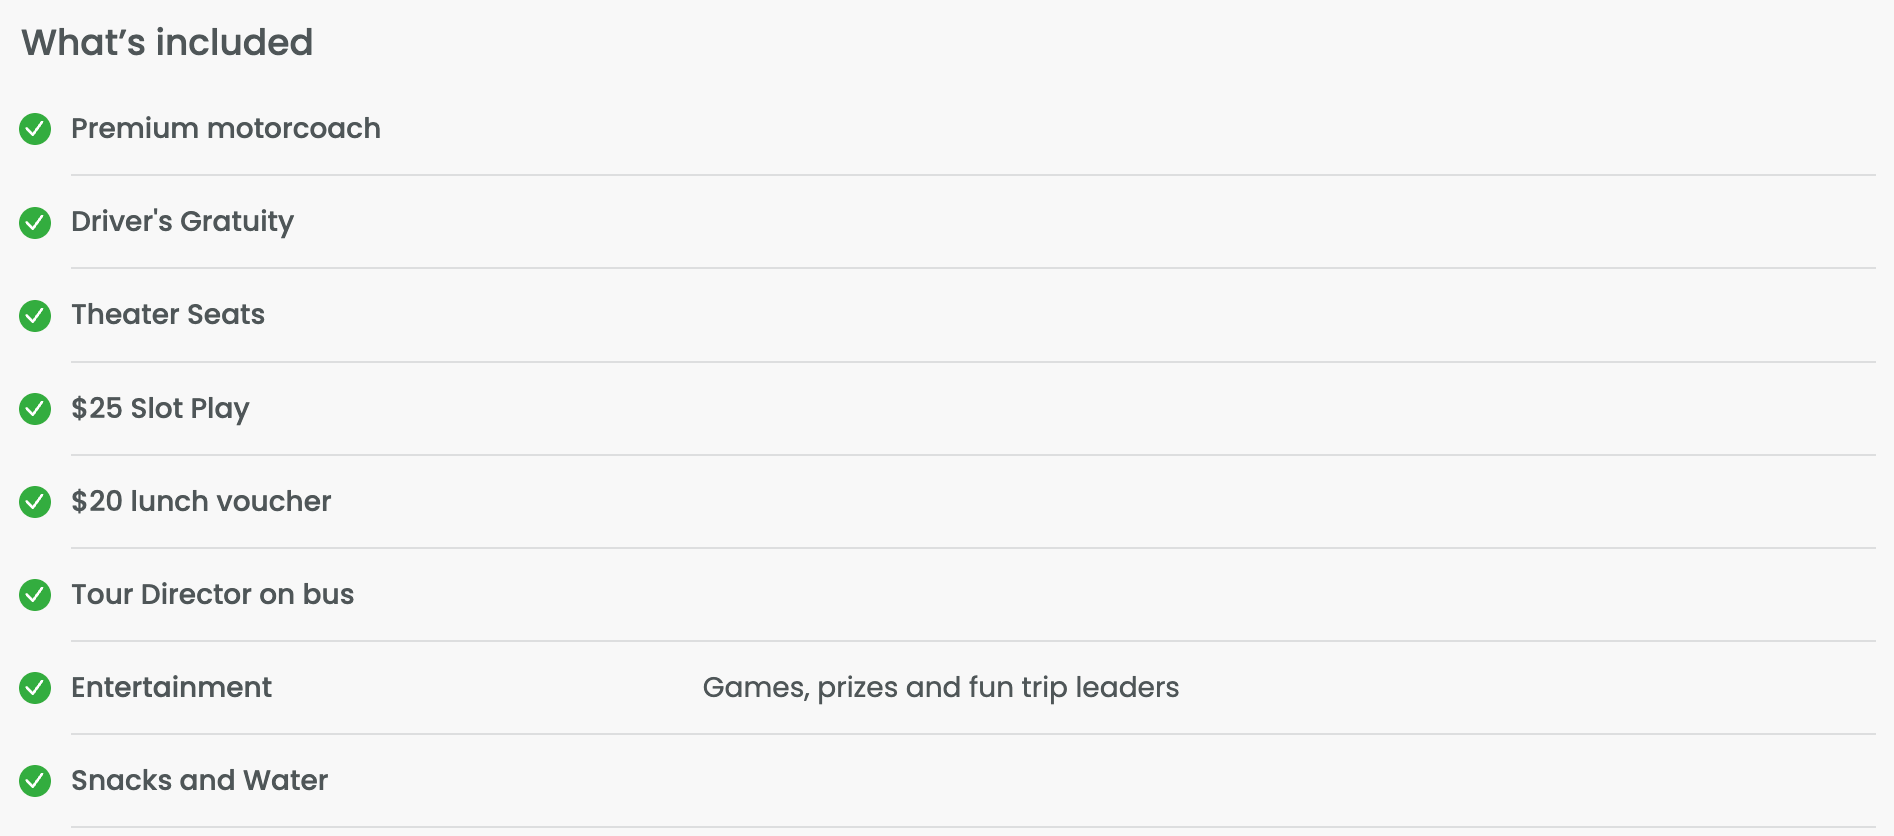Click the green check beside Theater Seats
The height and width of the screenshot is (836, 1894).
[x=35, y=315]
